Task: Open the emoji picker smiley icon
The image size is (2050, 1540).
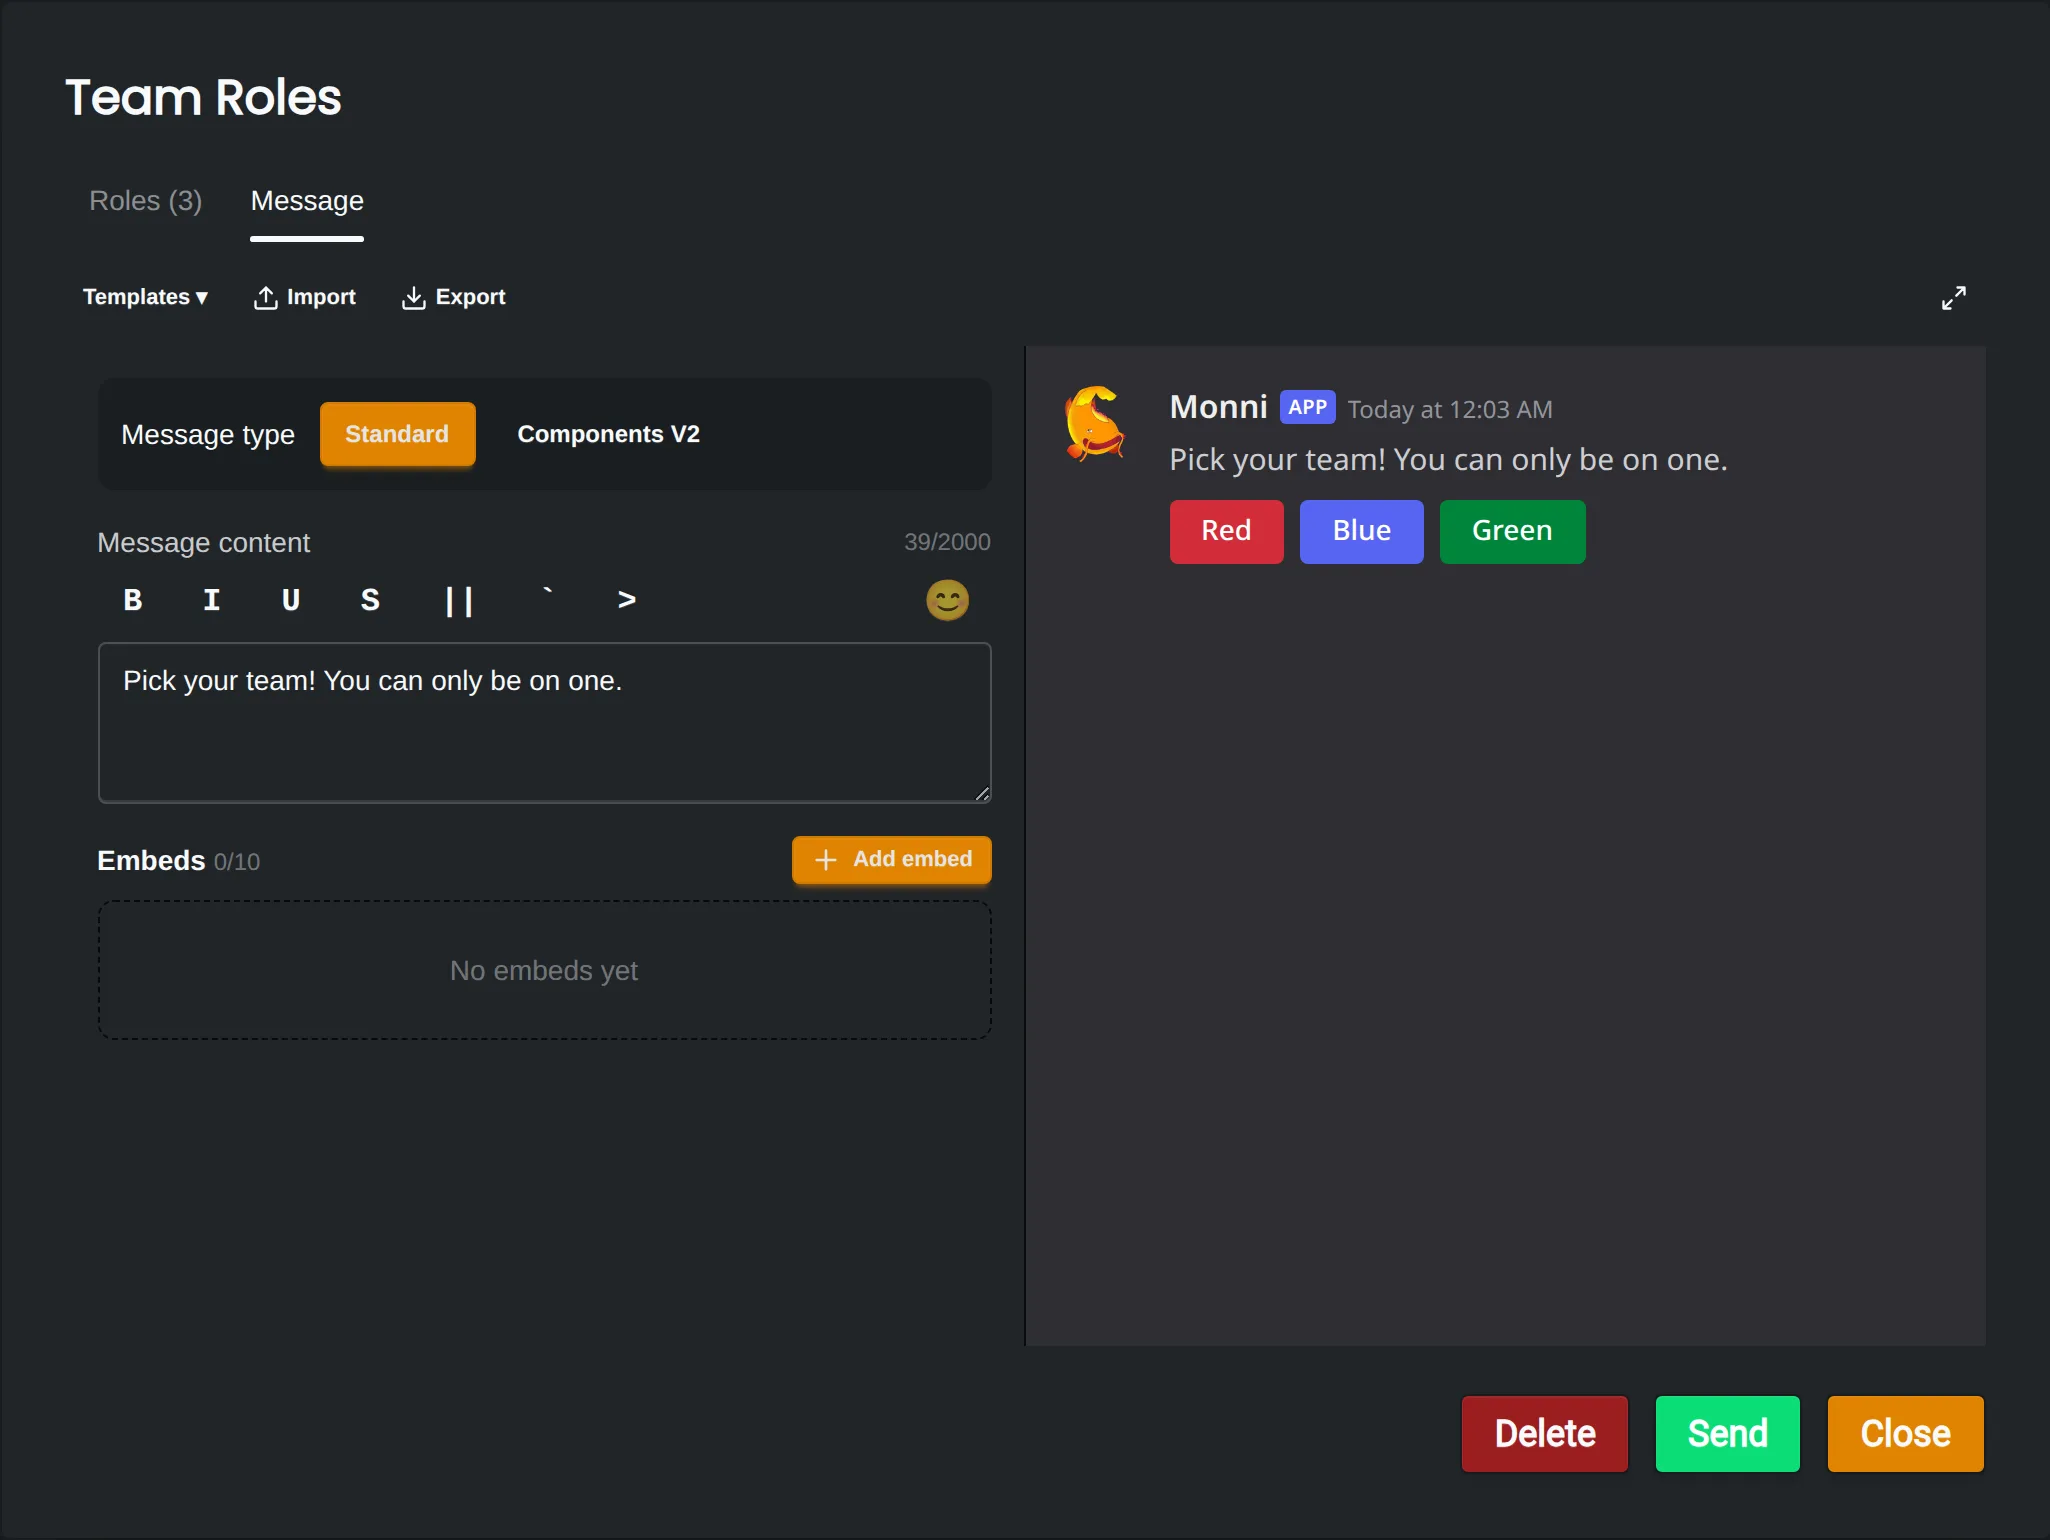Action: tap(947, 600)
